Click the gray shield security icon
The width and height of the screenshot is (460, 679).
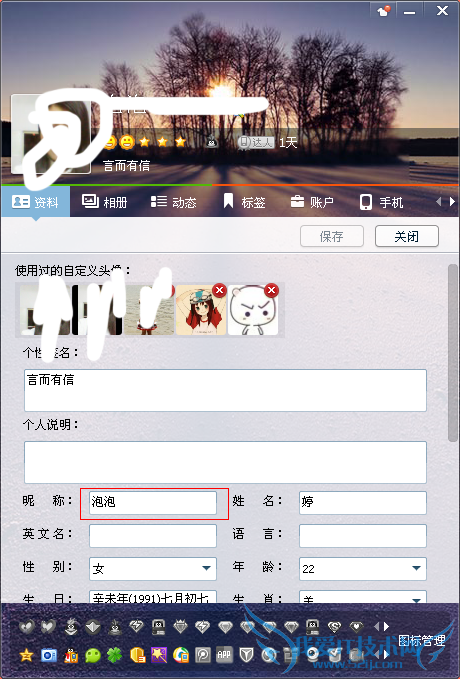click(x=246, y=655)
